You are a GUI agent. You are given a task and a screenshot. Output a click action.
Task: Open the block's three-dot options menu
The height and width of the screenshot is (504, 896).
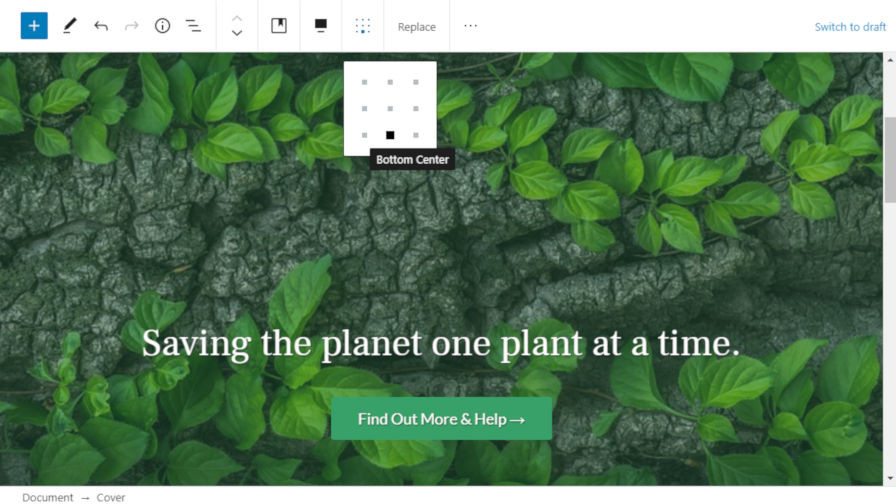pyautogui.click(x=470, y=26)
